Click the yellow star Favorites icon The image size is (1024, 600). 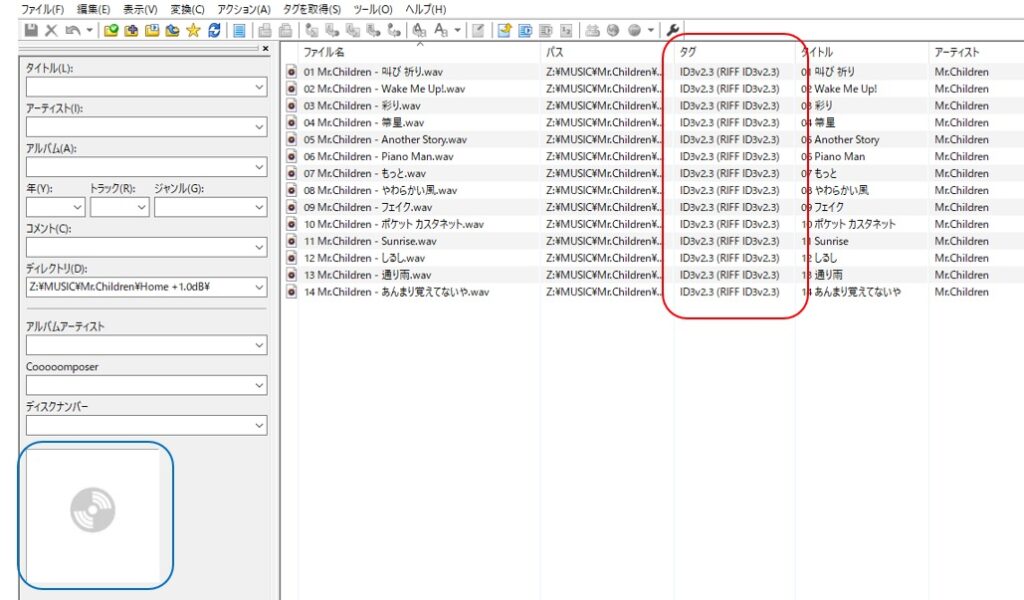(x=193, y=30)
